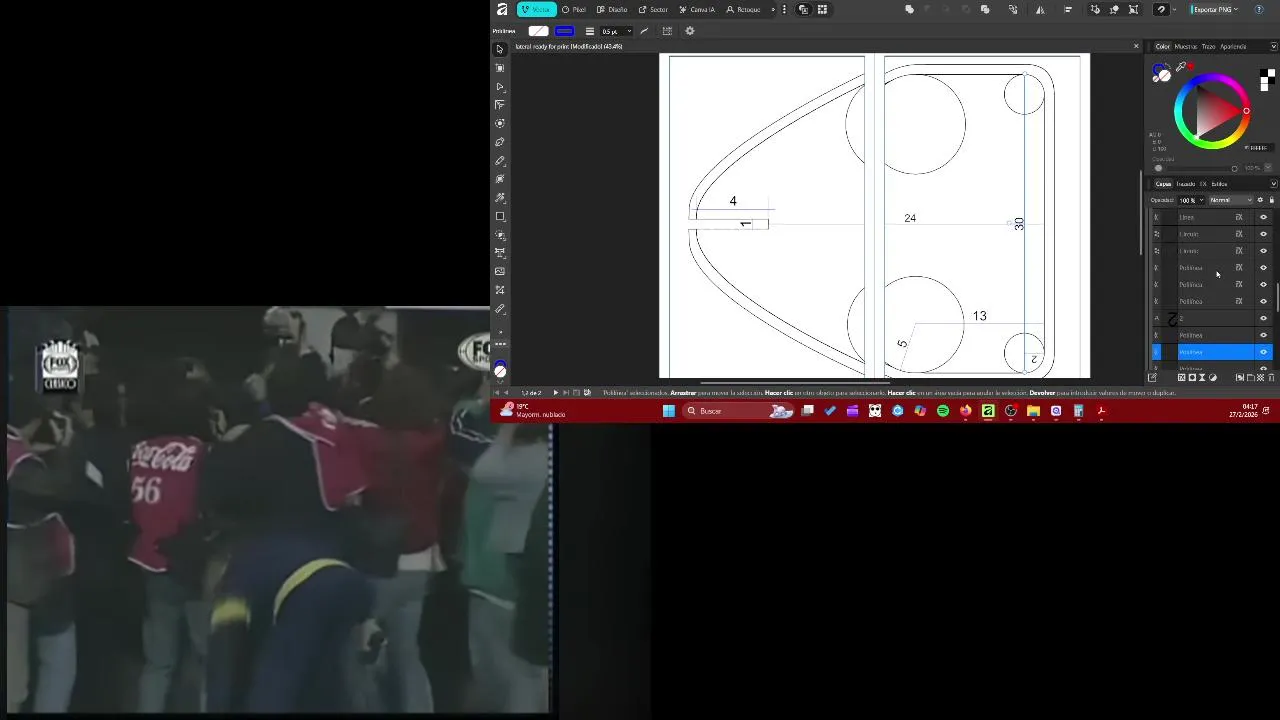Open the Estilos tab in the Layers panel
This screenshot has height=720, width=1280.
point(1219,184)
